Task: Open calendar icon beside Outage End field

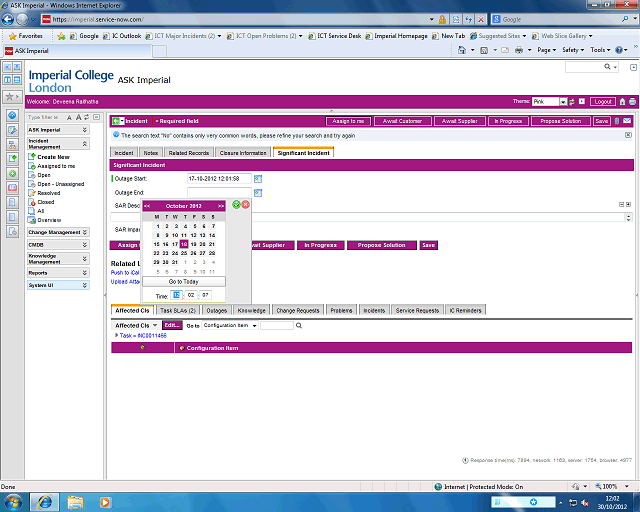Action: [x=258, y=192]
